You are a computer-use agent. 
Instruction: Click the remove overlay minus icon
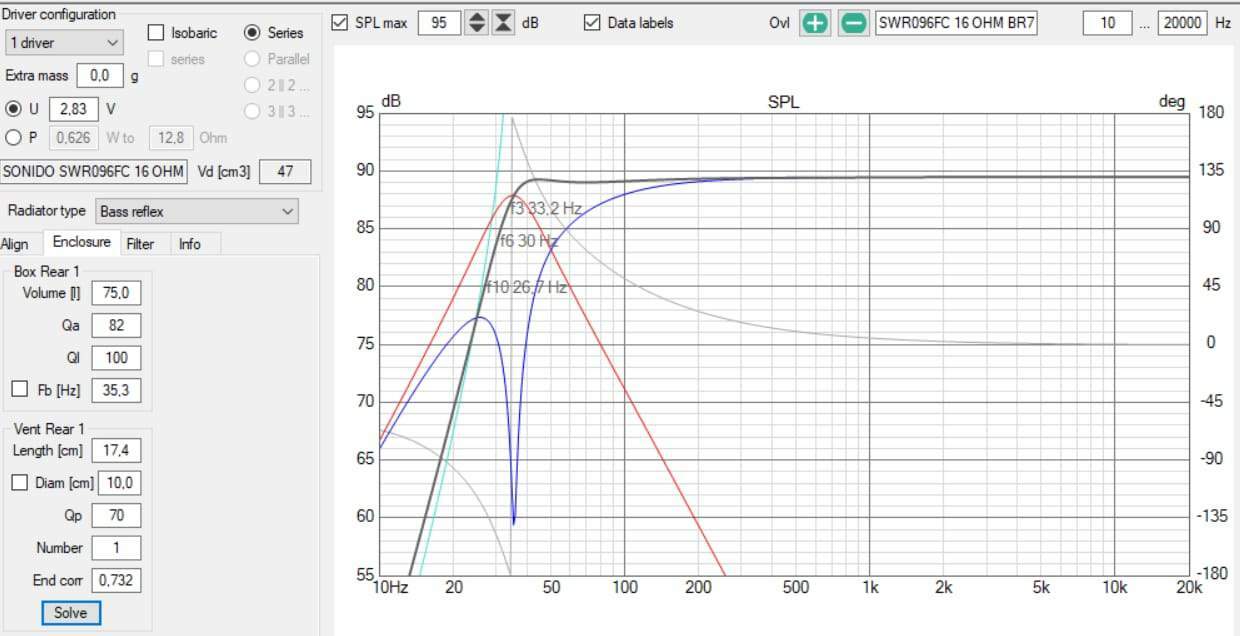click(853, 23)
